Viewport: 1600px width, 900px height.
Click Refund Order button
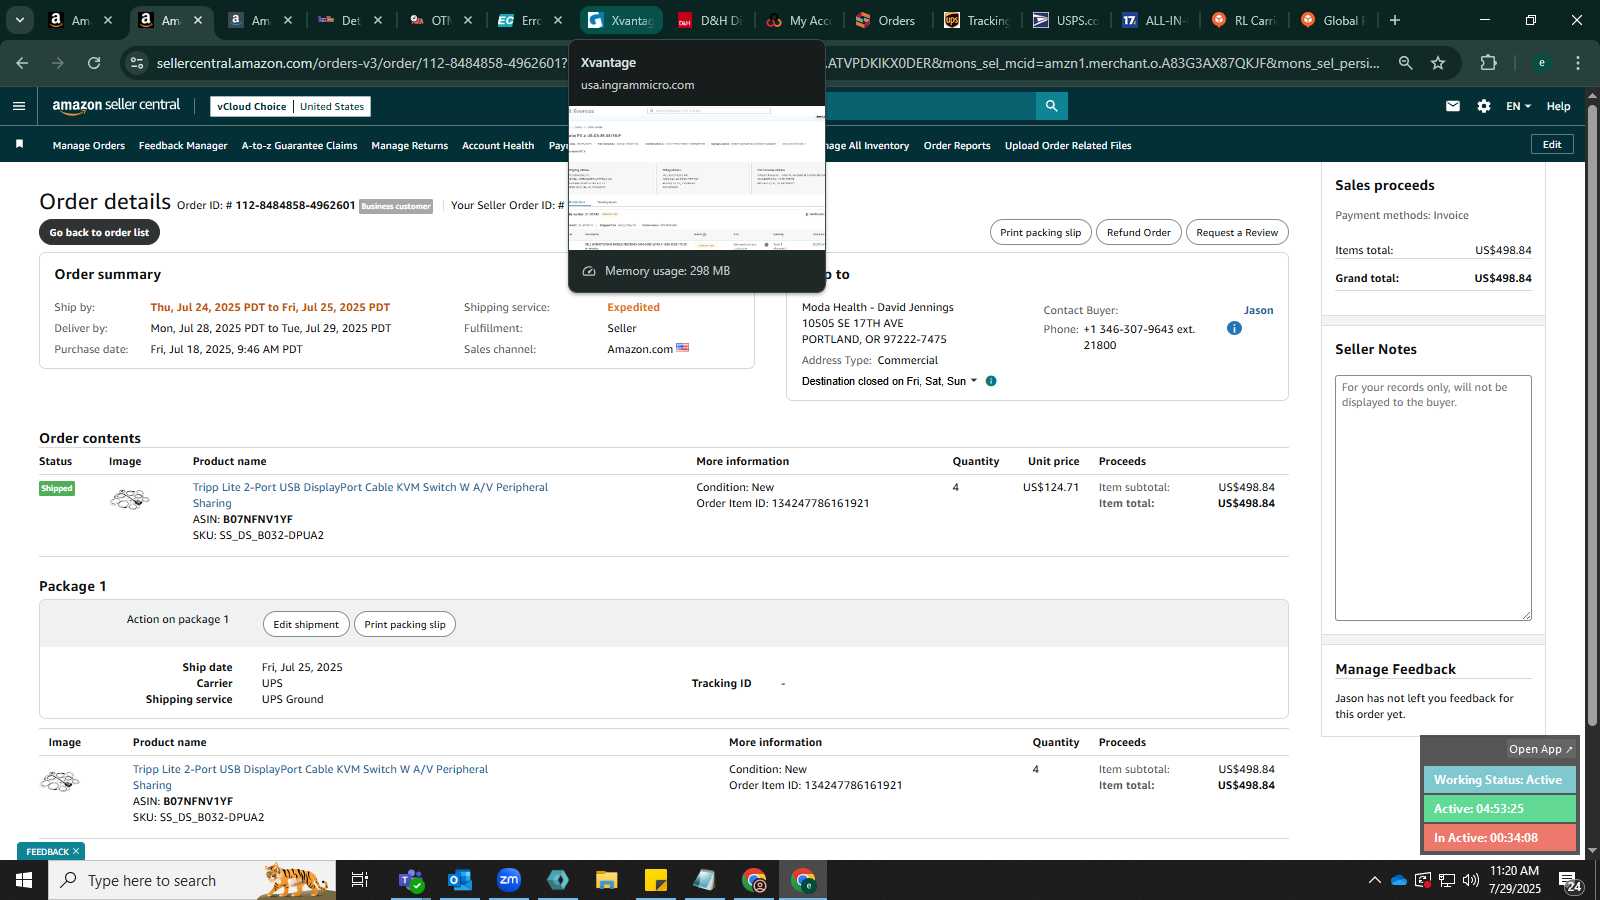point(1138,233)
